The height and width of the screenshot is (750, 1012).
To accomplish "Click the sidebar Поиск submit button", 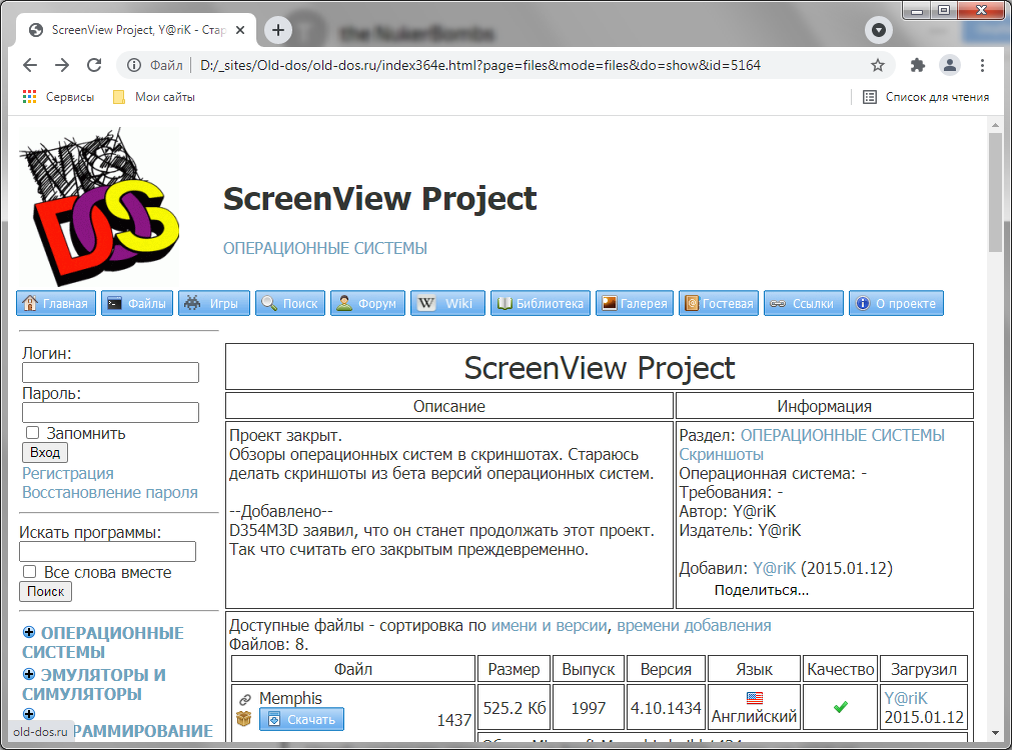I will click(45, 591).
